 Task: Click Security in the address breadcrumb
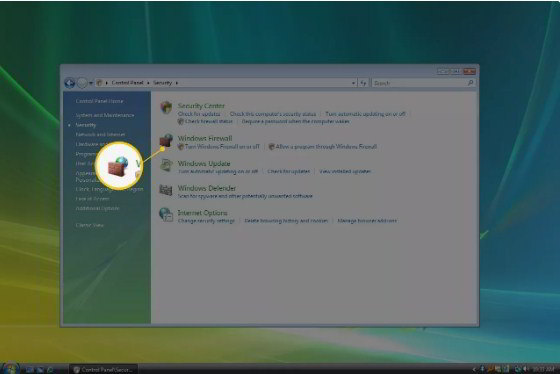click(x=162, y=83)
